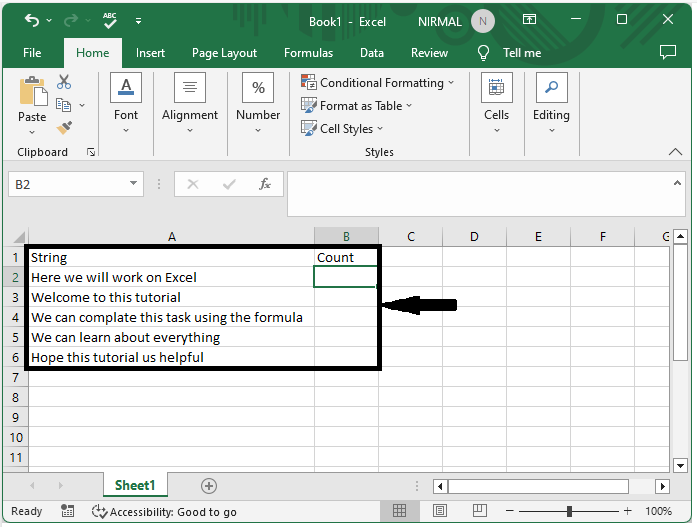Expand the Alignment group

[x=190, y=104]
